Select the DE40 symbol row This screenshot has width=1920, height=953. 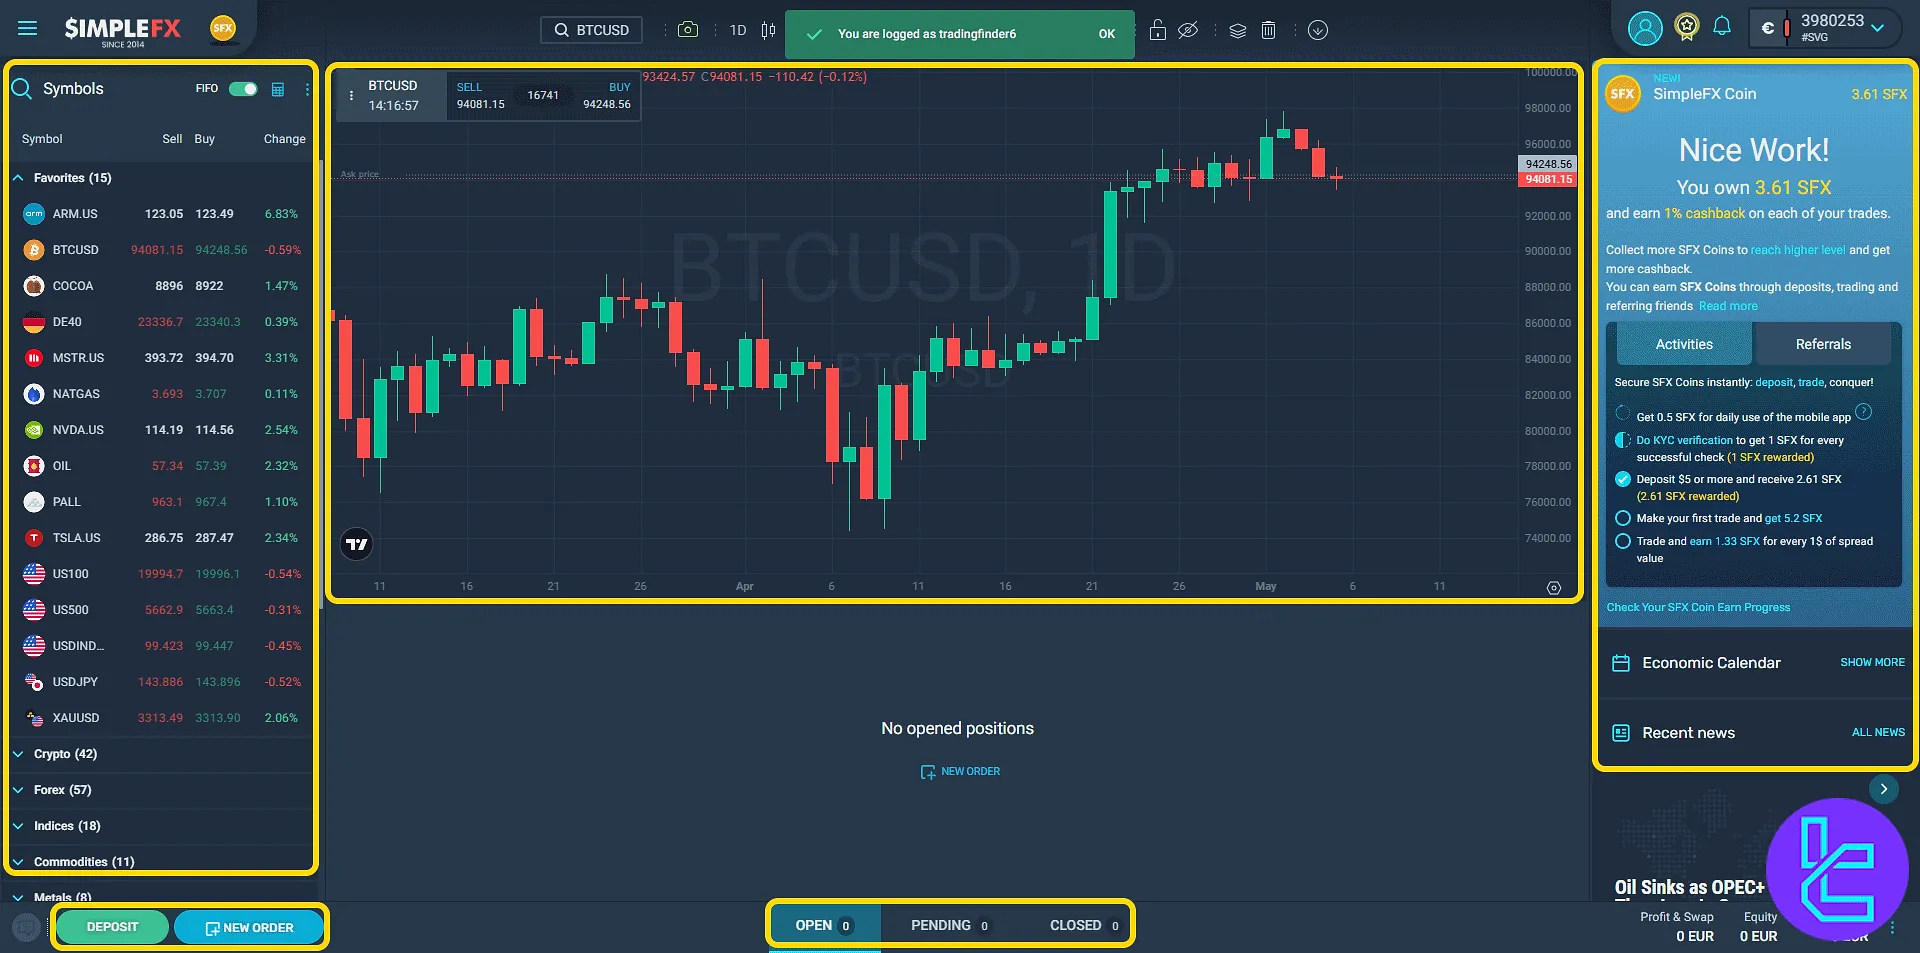pos(161,322)
